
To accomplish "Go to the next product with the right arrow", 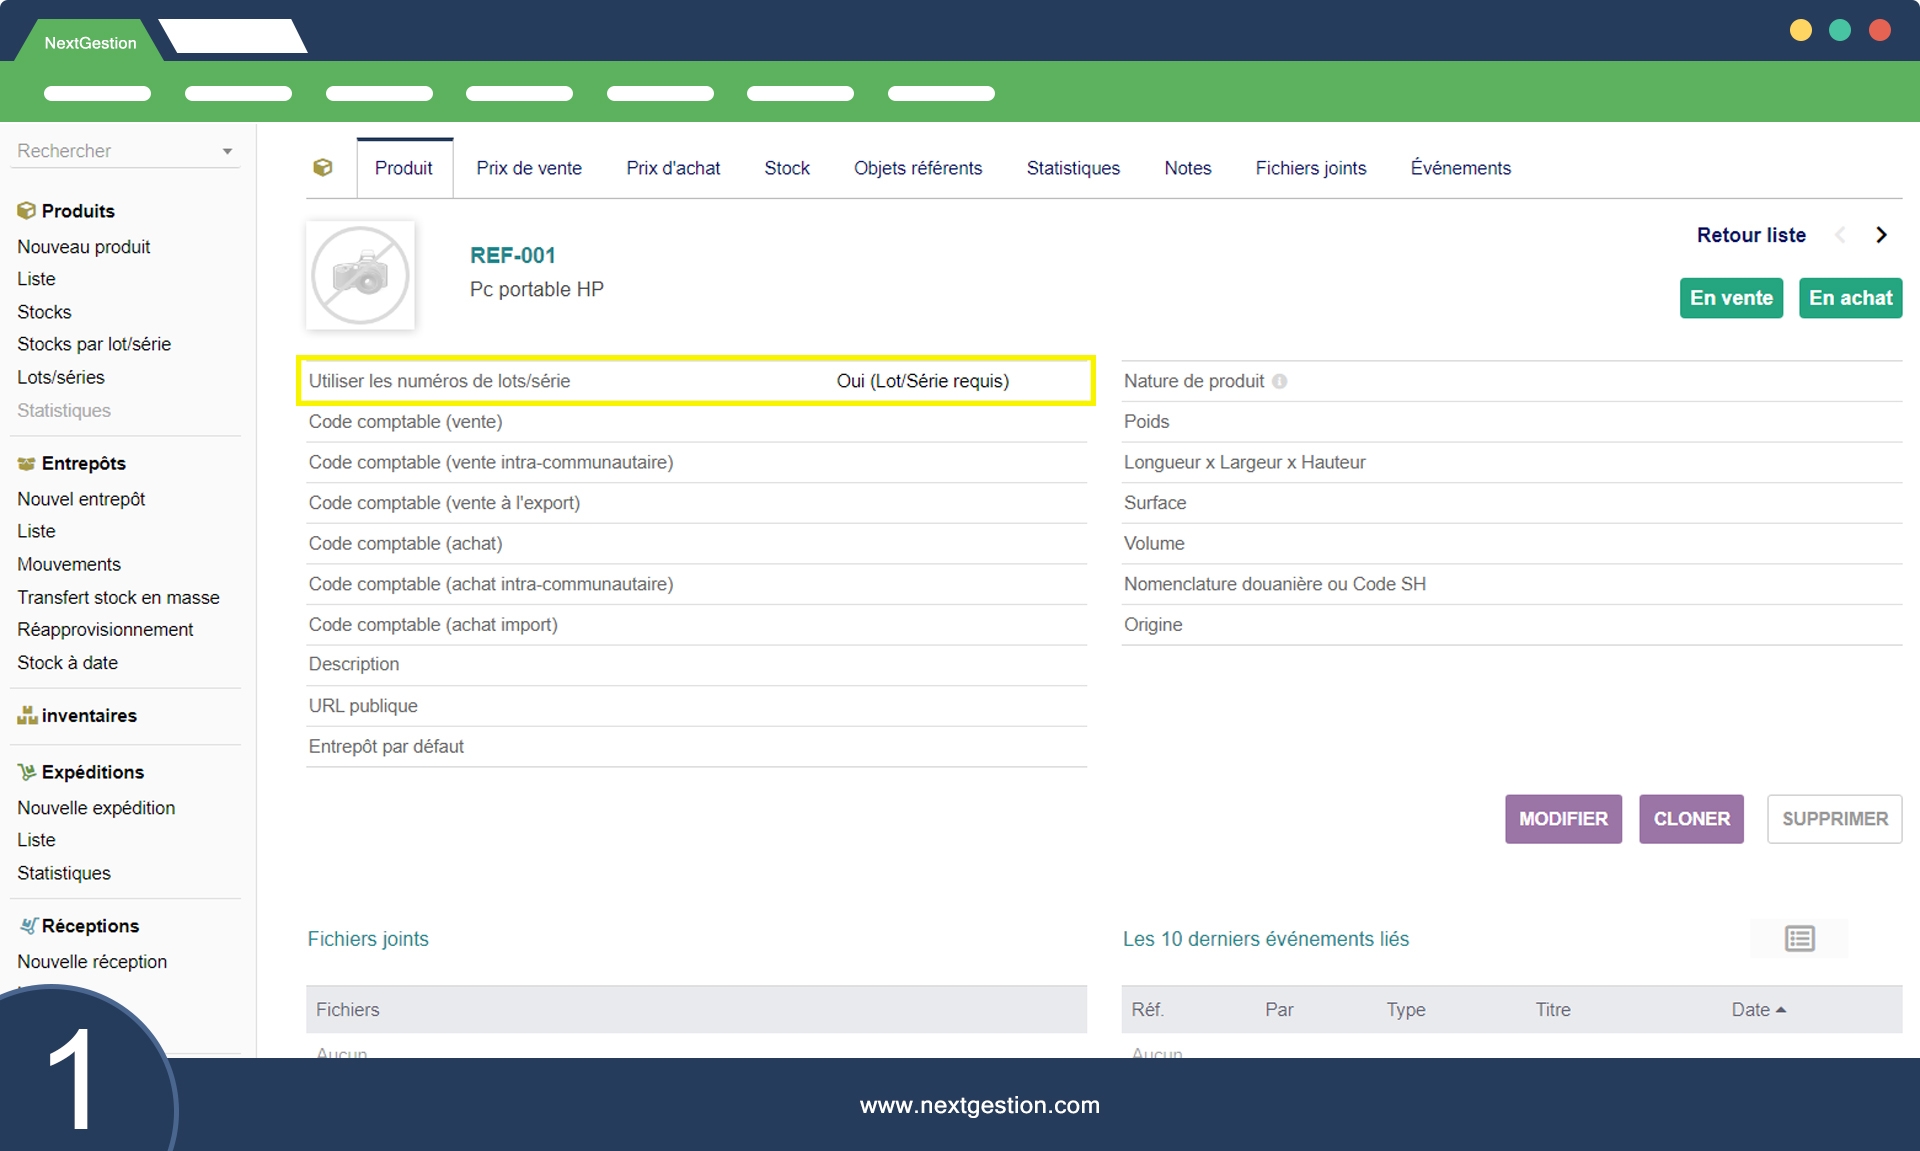I will pyautogui.click(x=1881, y=235).
